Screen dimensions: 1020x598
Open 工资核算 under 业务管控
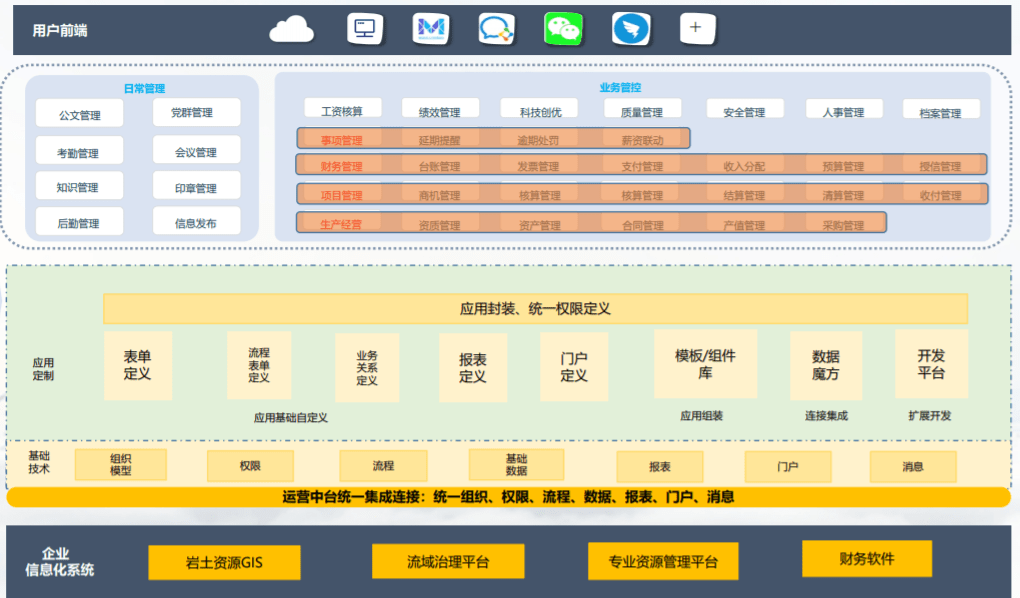[342, 111]
